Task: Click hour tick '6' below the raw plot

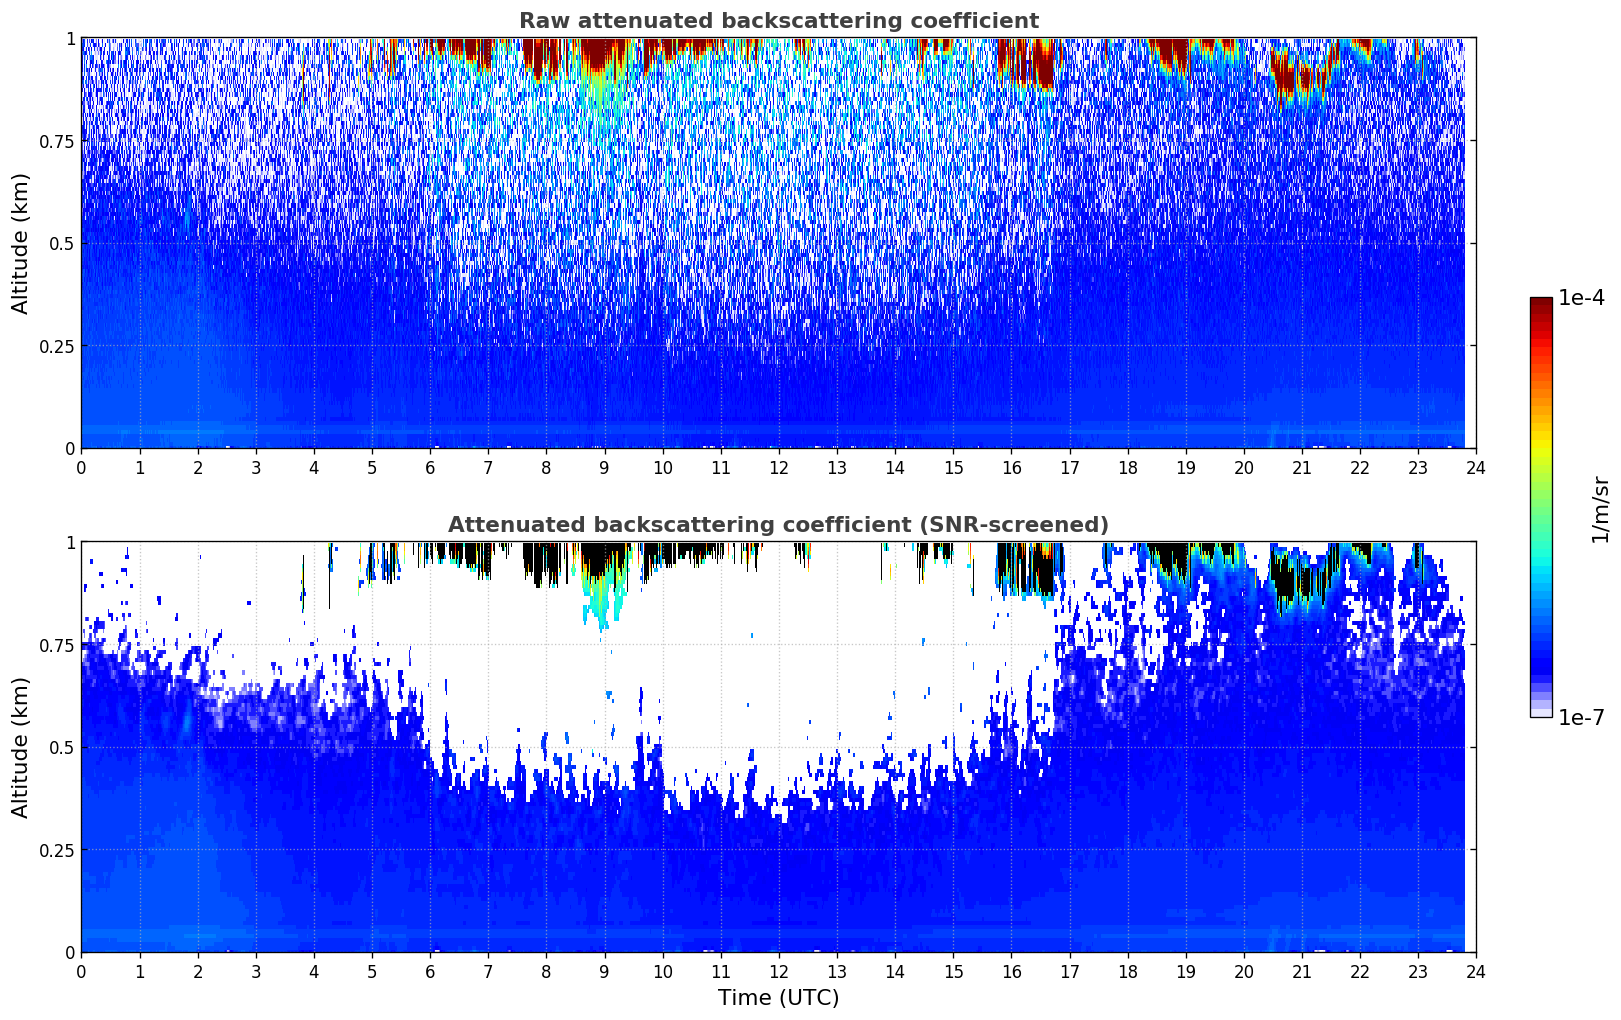Action: click(430, 467)
